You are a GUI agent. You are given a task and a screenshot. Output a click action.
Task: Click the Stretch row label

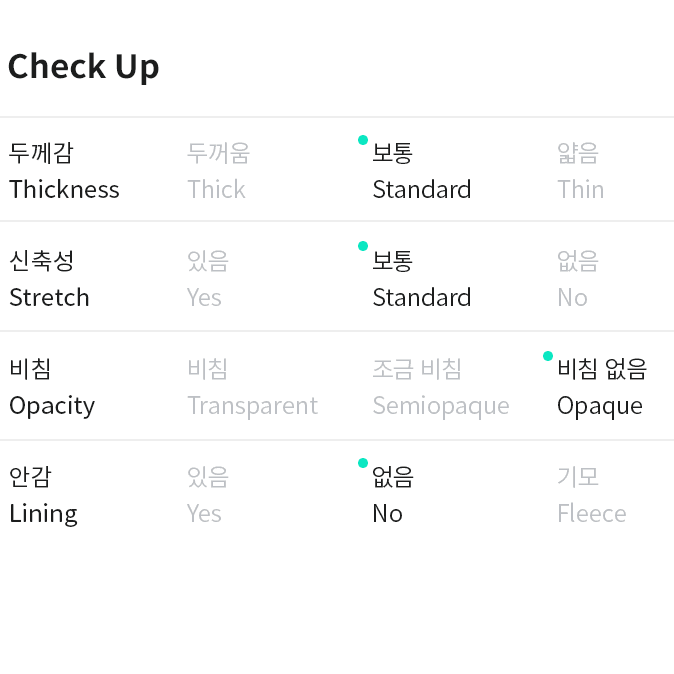[49, 279]
